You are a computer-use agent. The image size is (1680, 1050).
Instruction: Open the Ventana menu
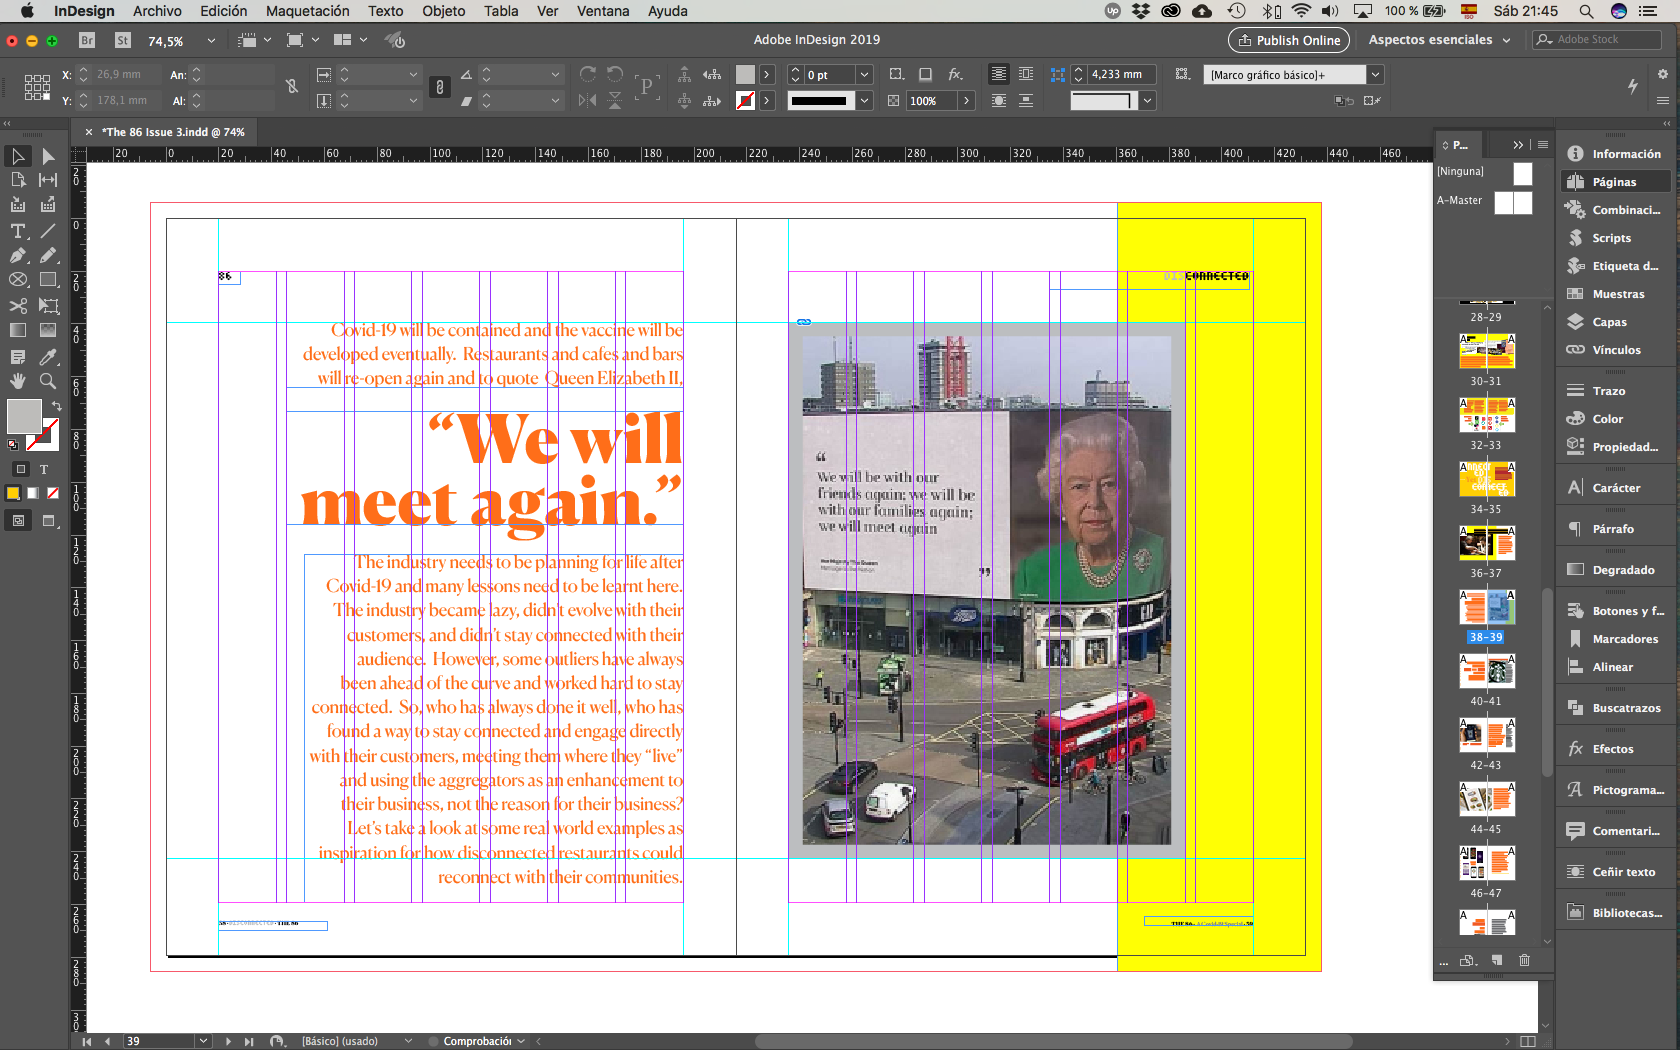[x=602, y=11]
